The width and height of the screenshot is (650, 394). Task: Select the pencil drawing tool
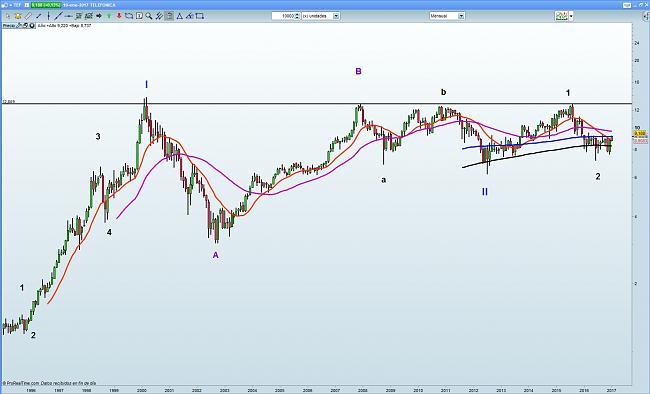point(28,16)
